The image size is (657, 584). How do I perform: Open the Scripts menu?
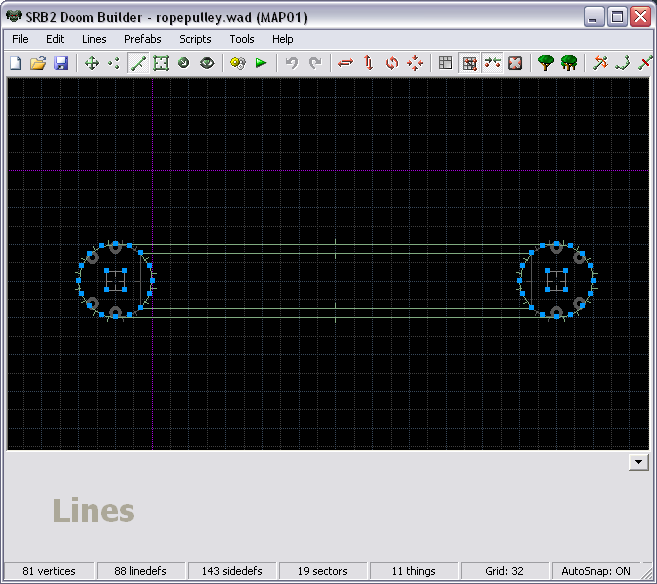195,39
